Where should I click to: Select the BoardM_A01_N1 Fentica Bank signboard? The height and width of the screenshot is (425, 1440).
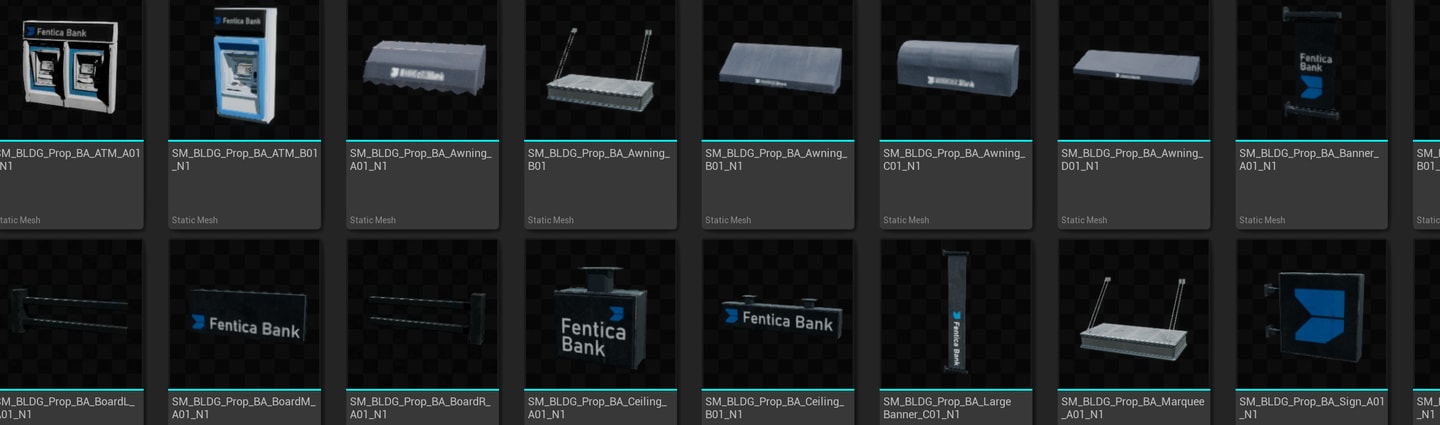[x=245, y=313]
